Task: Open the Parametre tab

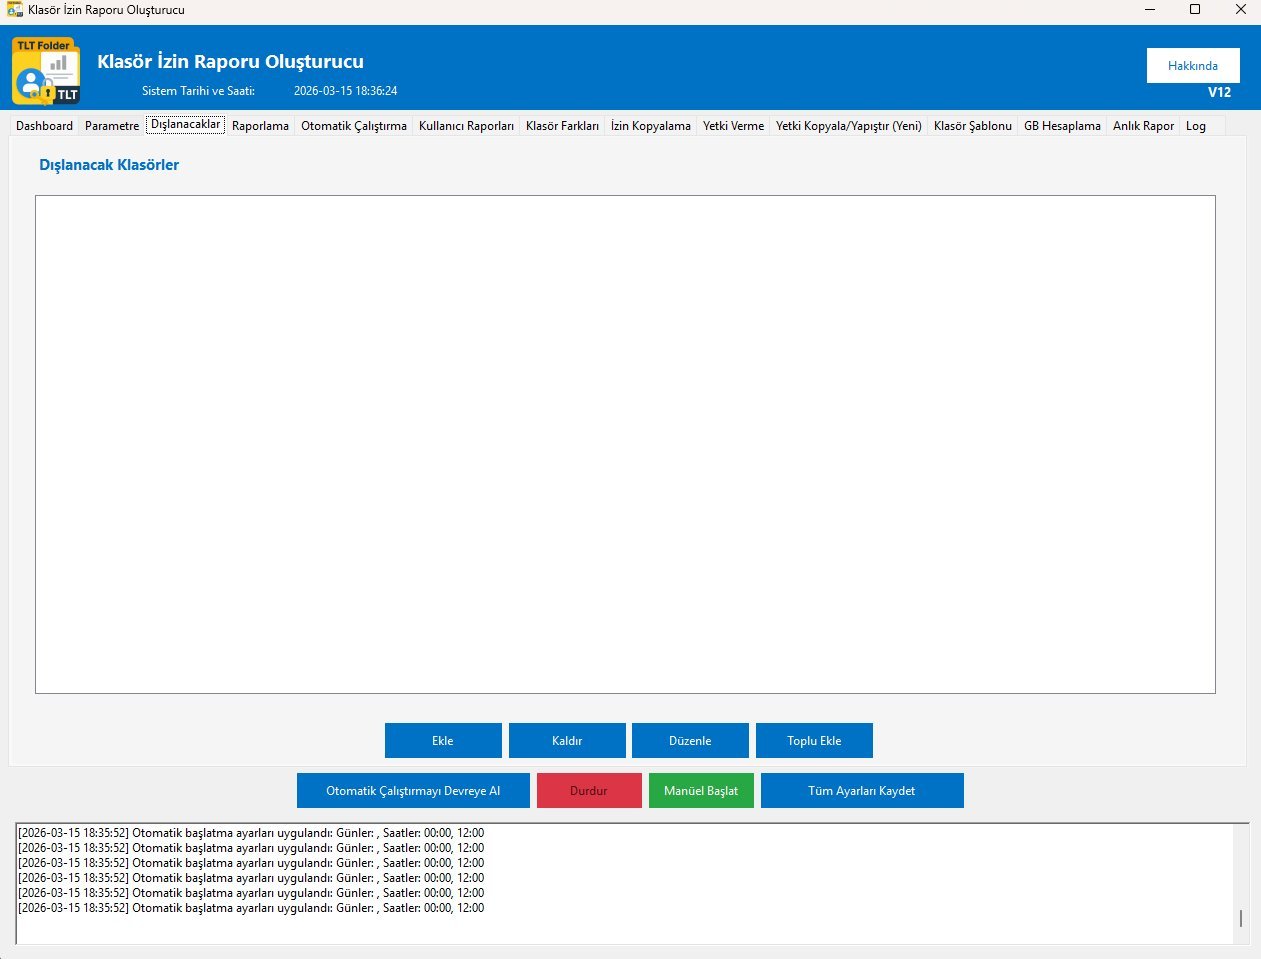Action: pos(112,126)
